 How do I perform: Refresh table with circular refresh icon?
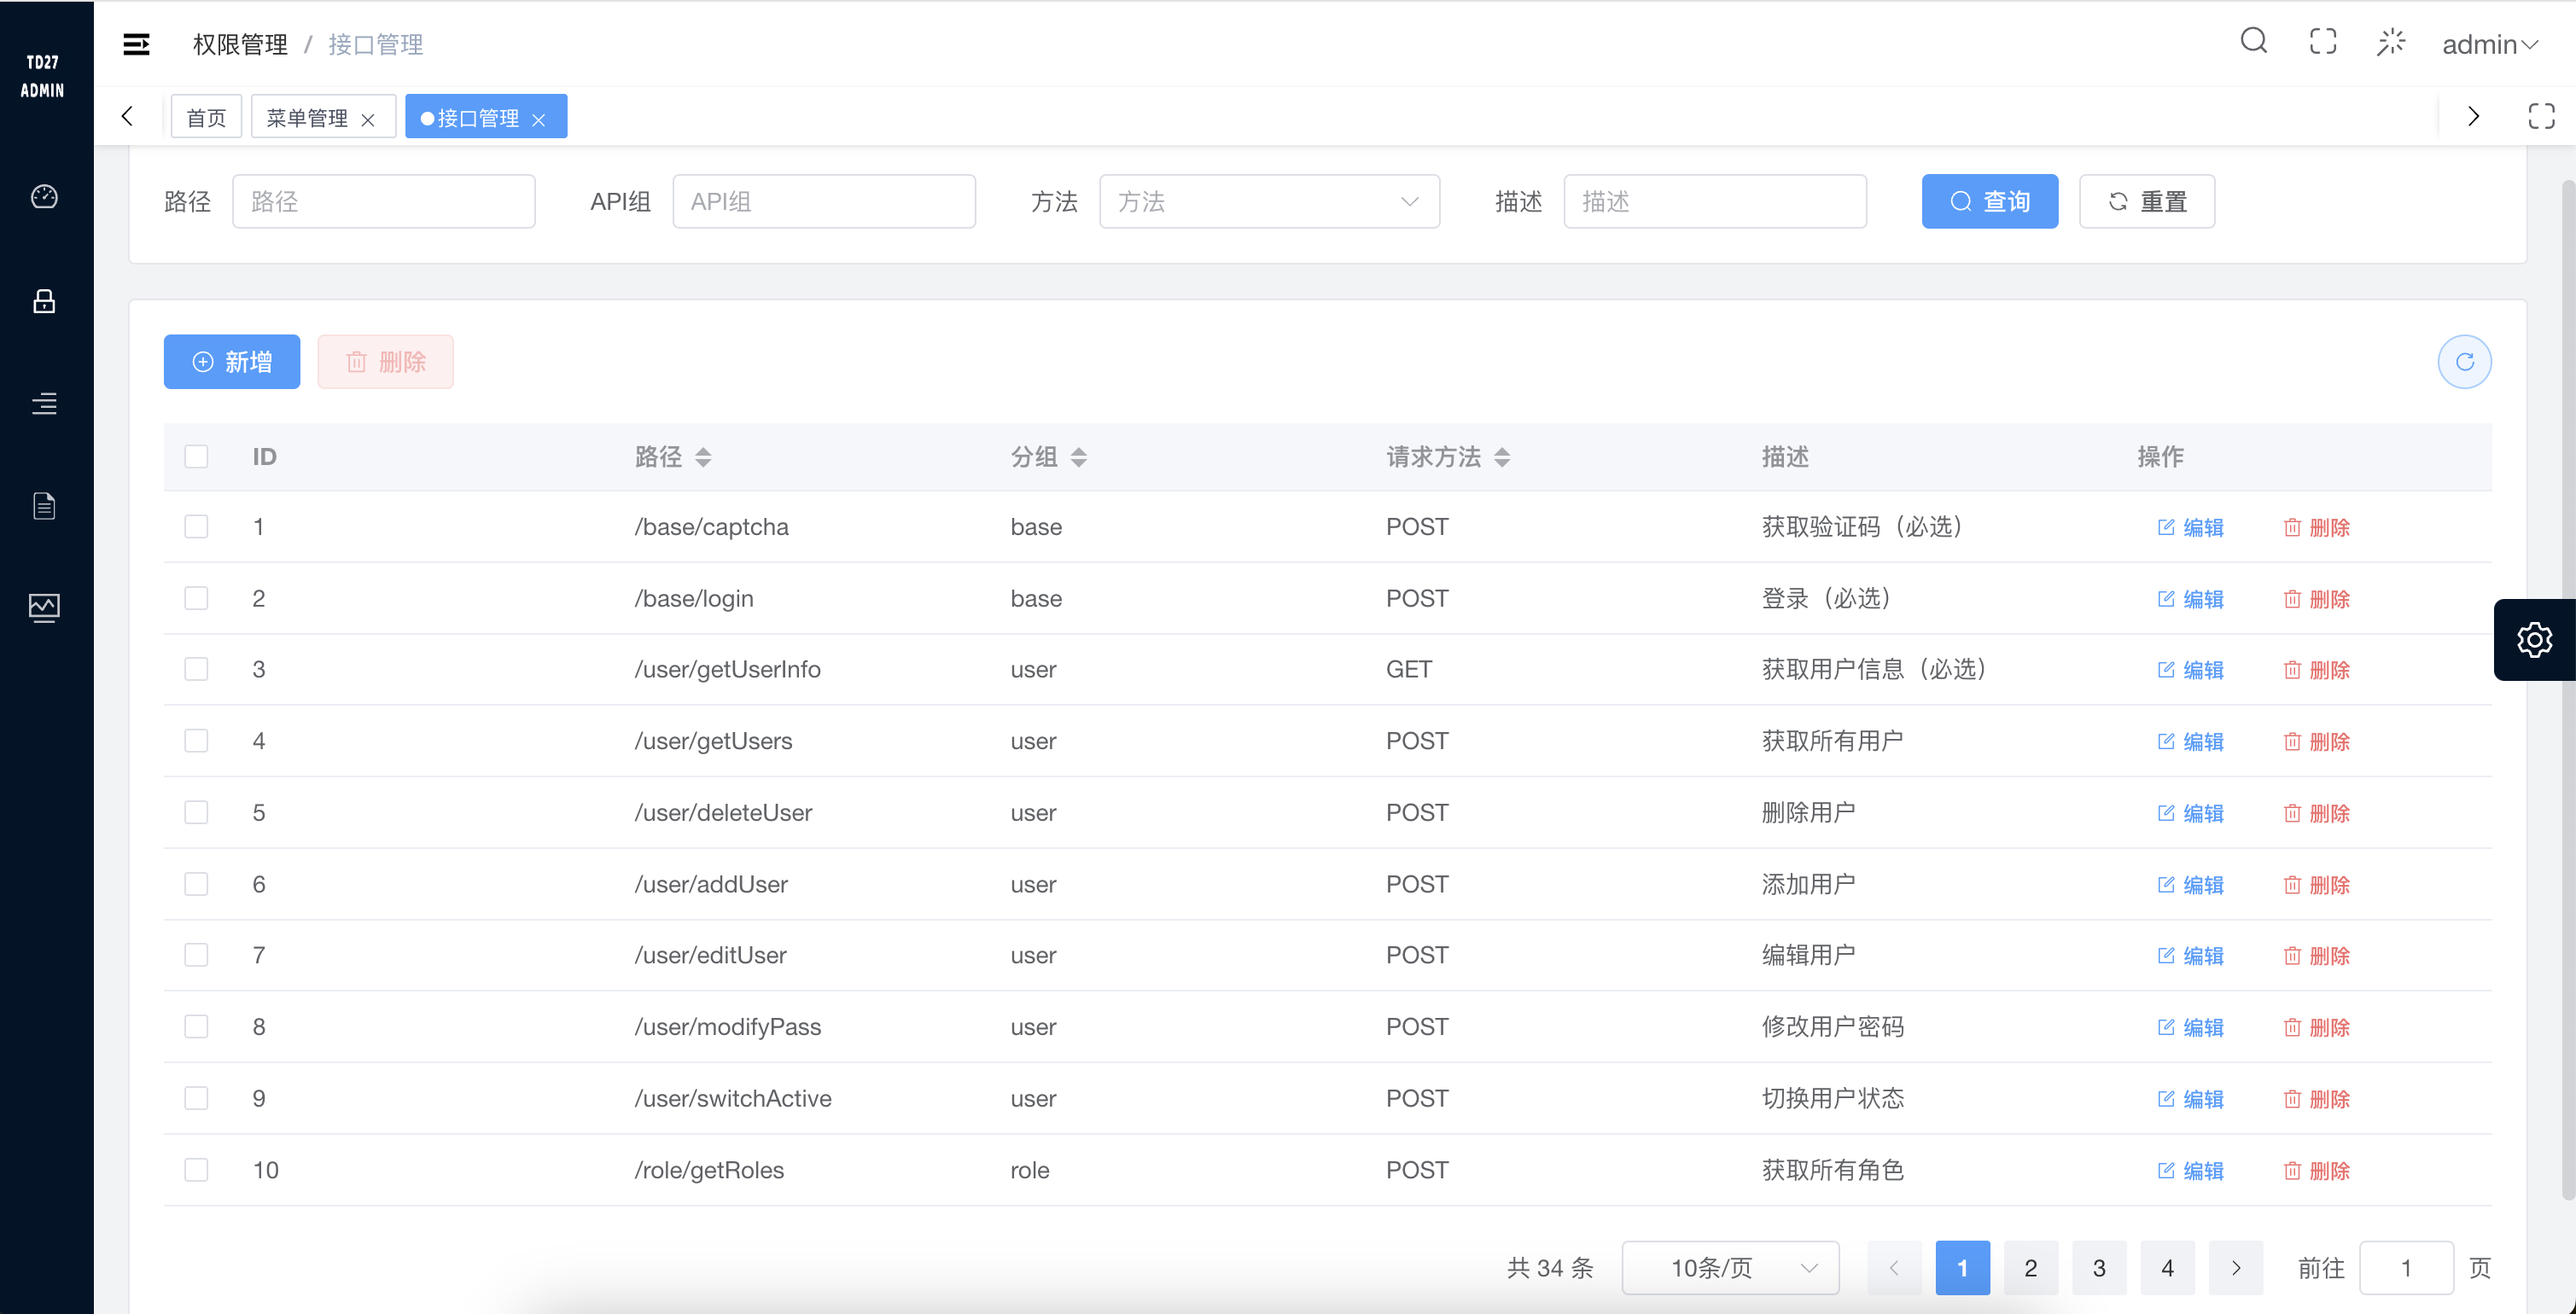tap(2464, 362)
